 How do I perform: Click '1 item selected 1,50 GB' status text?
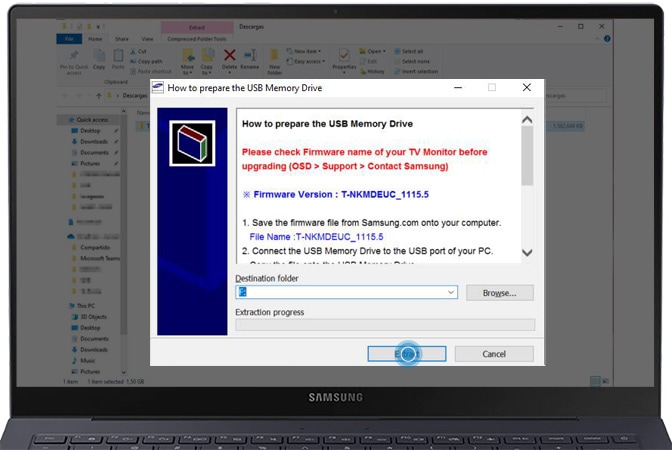click(116, 381)
